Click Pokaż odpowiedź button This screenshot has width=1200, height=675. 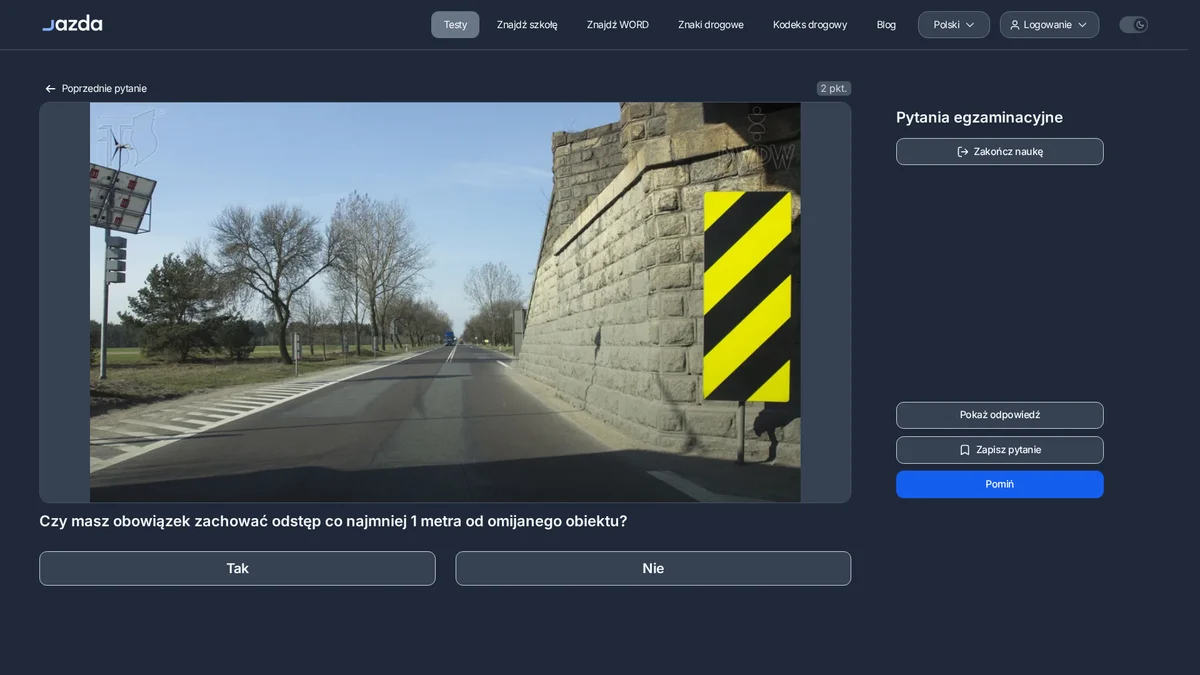point(1000,415)
